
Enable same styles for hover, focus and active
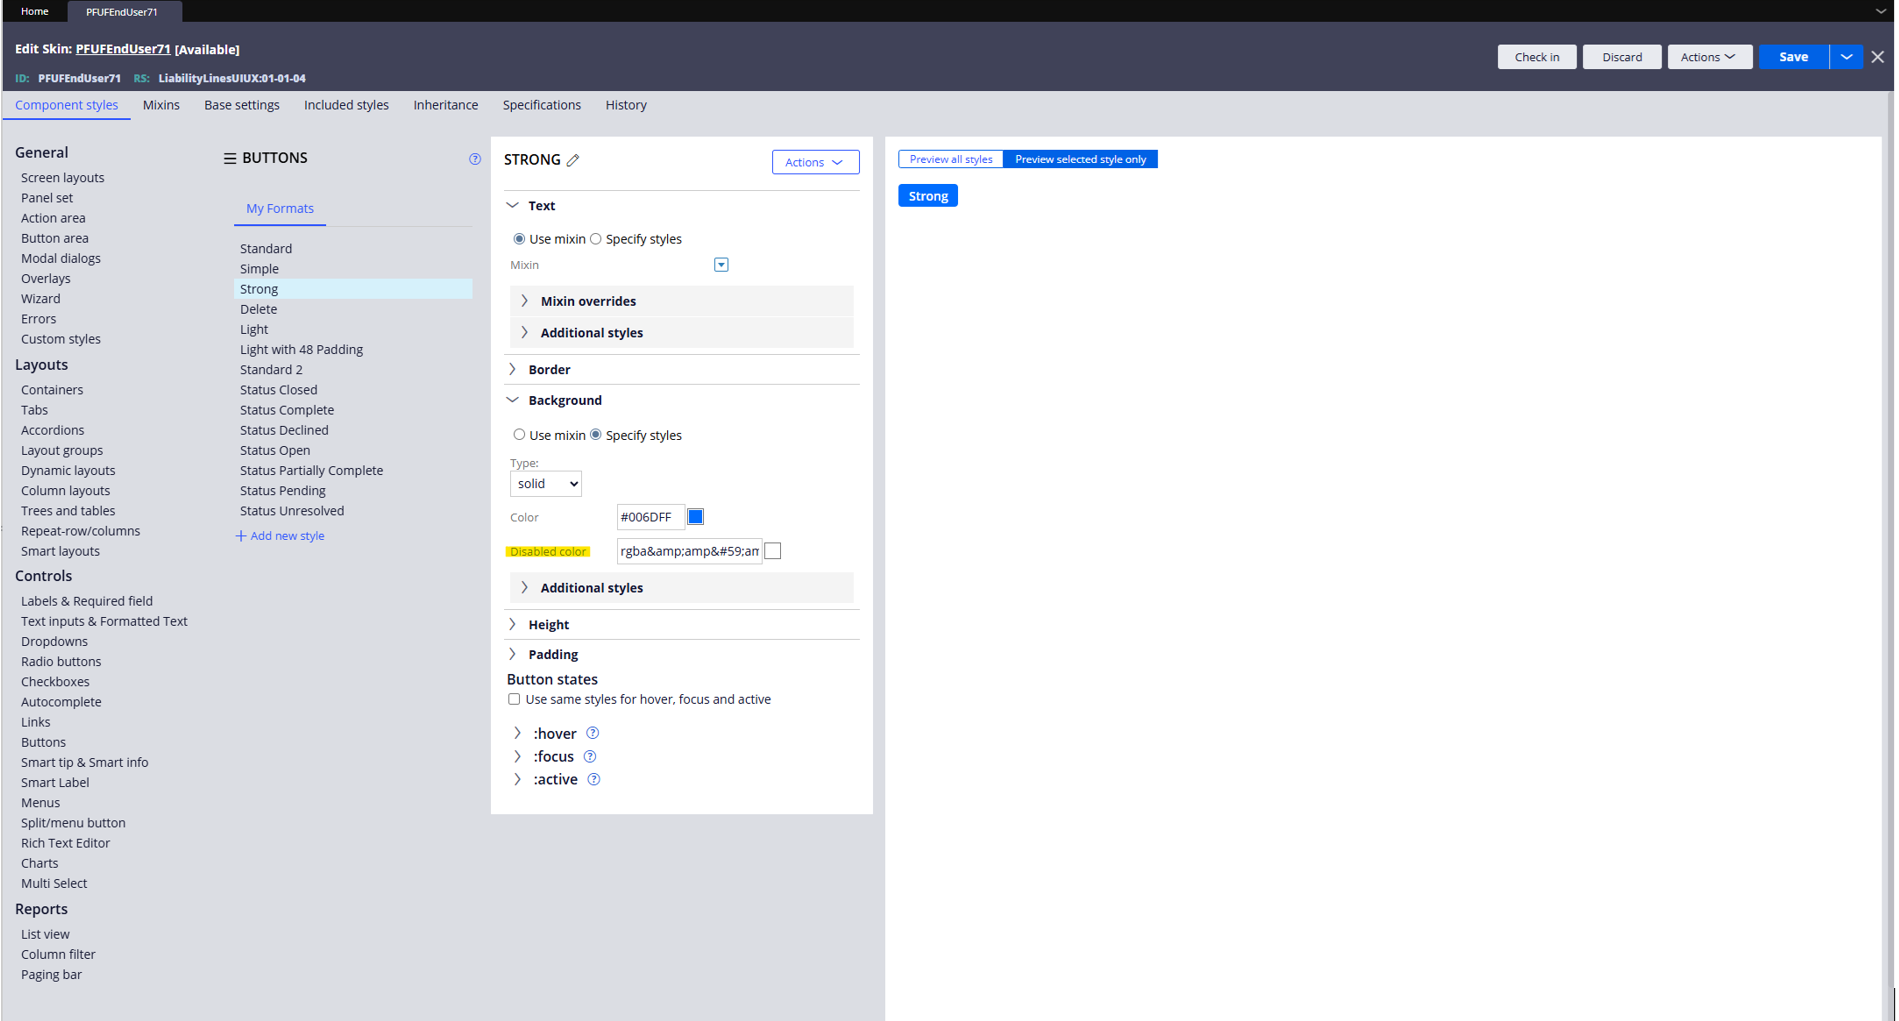click(514, 699)
